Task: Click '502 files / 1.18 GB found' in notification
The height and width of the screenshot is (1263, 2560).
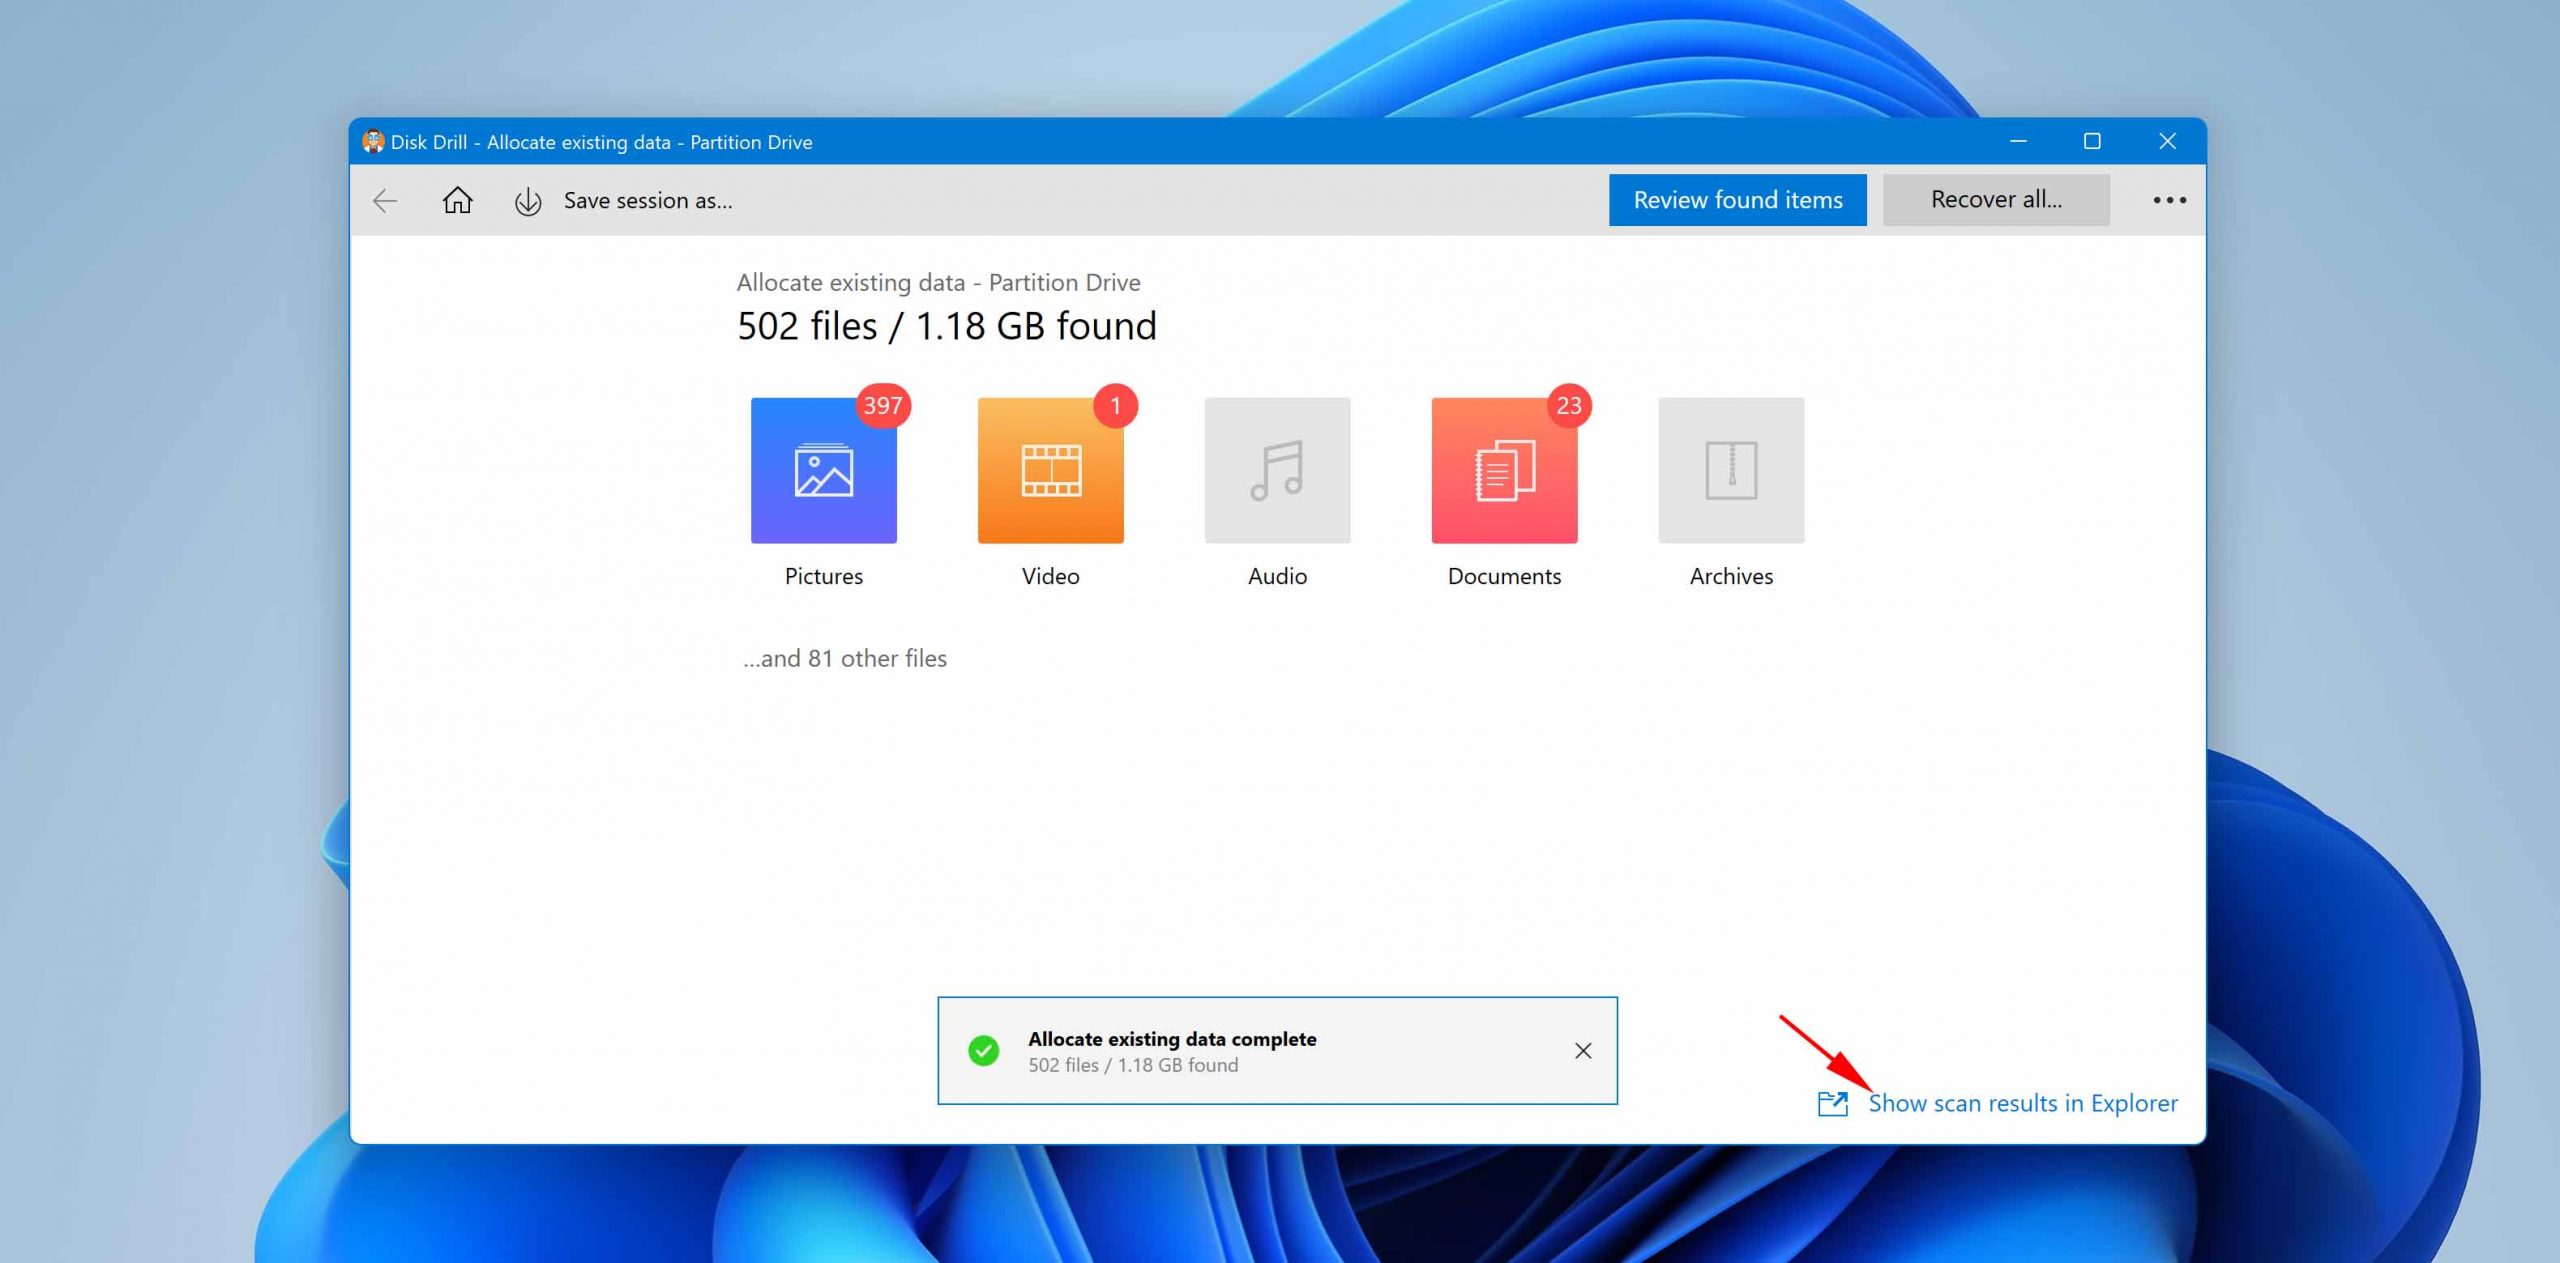Action: pos(1133,1066)
